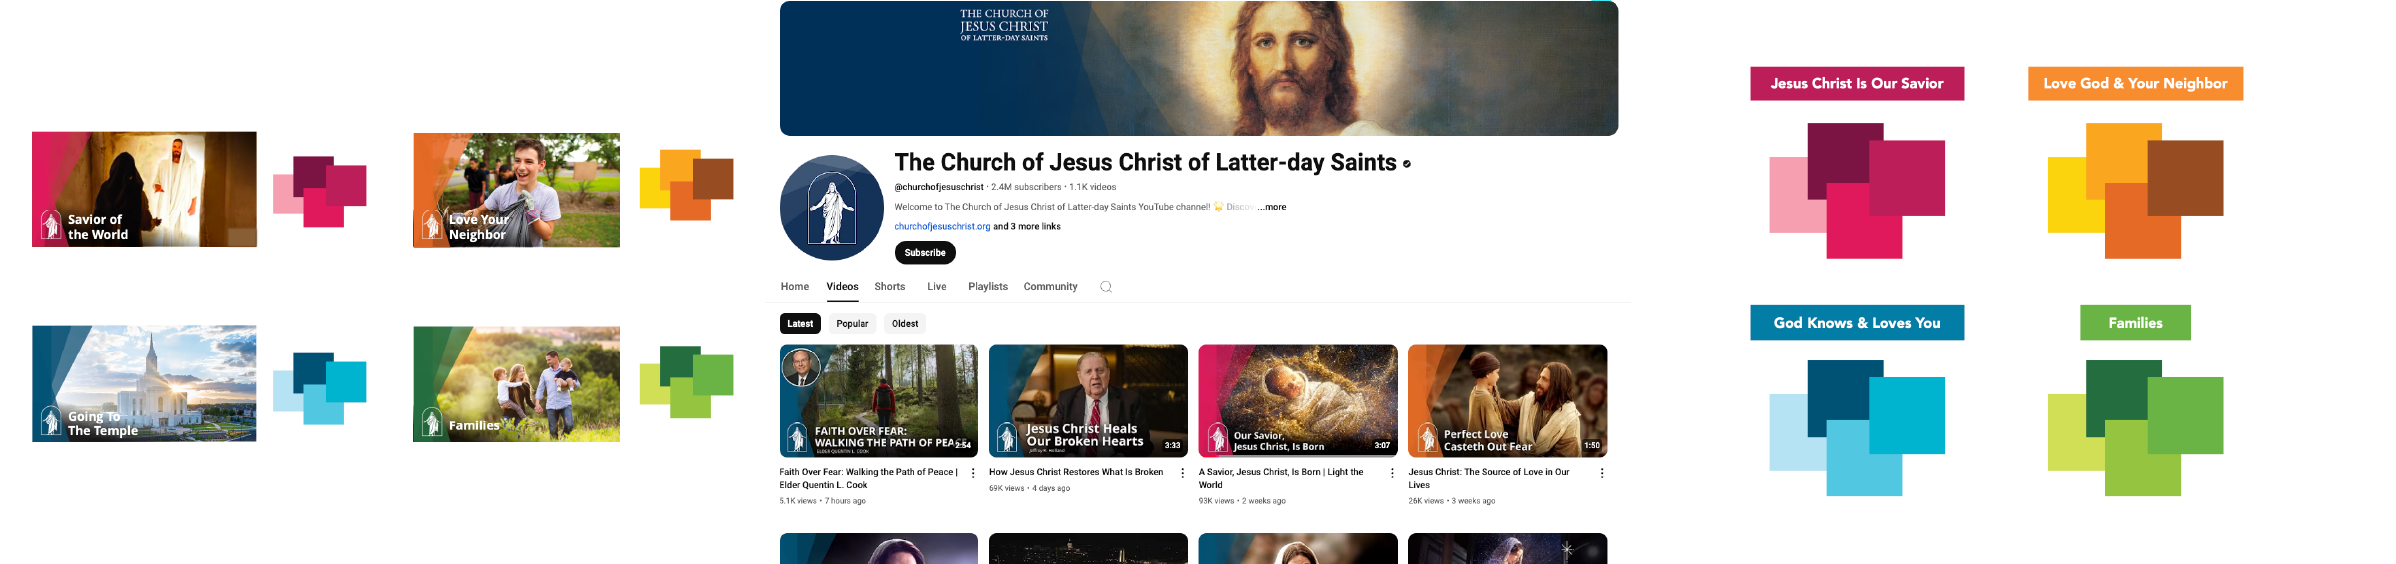Click '69K views • 4 days ago' text
This screenshot has width=2396, height=564.
click(x=1029, y=488)
